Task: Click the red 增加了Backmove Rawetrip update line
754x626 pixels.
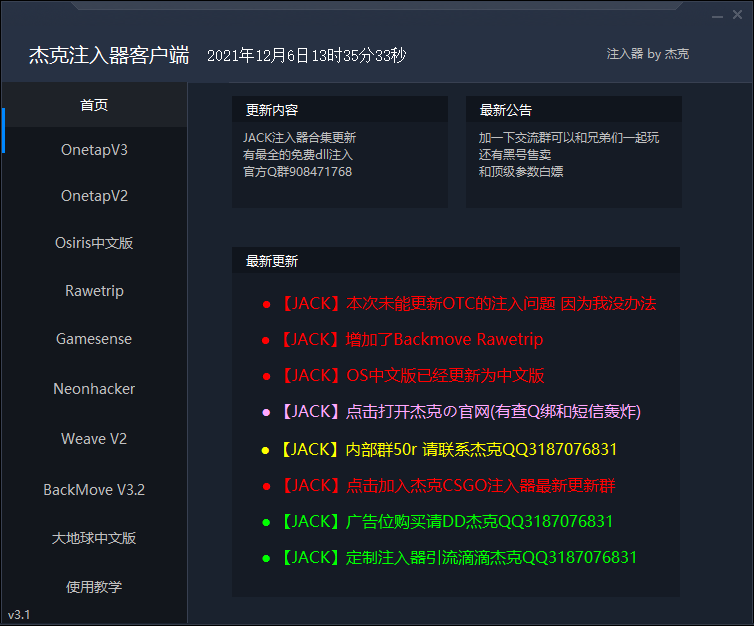Action: click(x=411, y=339)
